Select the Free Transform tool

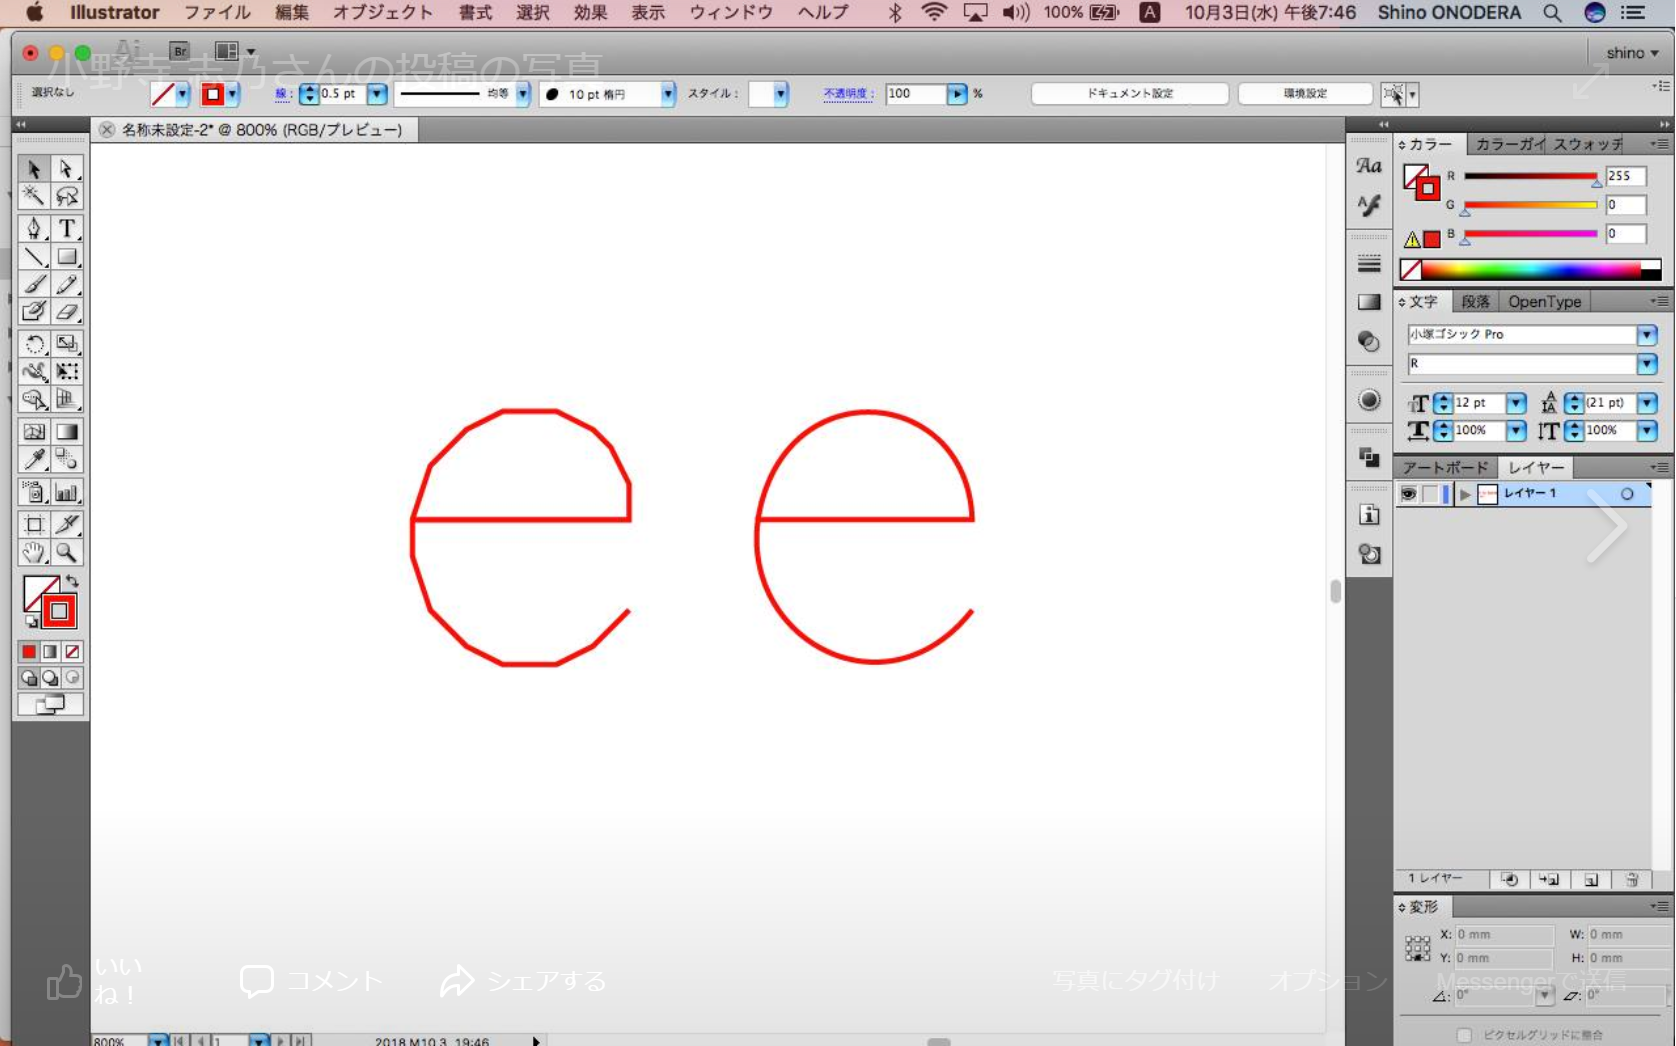coord(66,371)
